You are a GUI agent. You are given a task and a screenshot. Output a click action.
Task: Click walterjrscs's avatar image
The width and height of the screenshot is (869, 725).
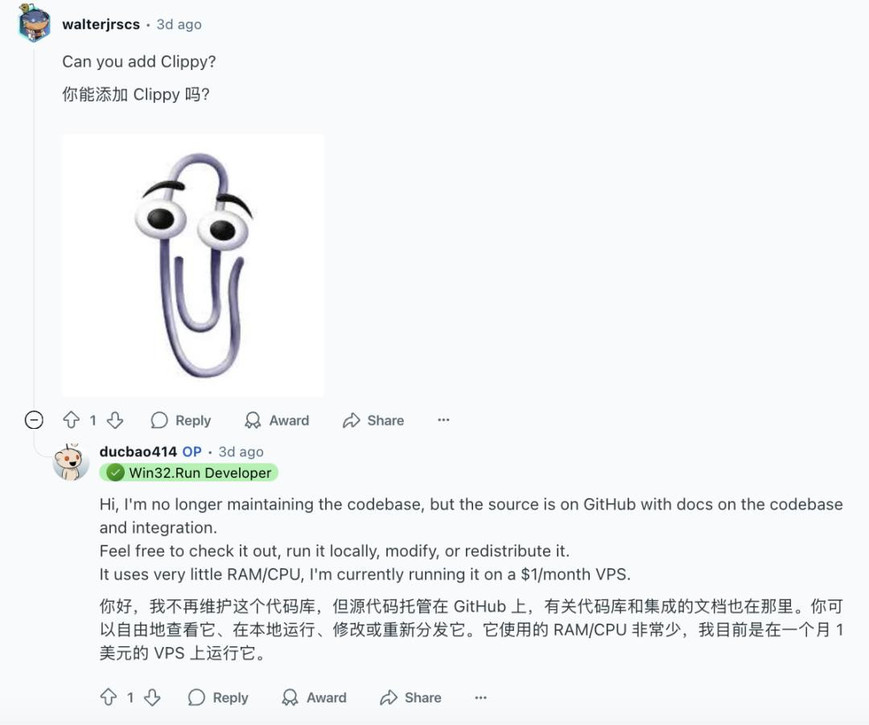coord(34,23)
